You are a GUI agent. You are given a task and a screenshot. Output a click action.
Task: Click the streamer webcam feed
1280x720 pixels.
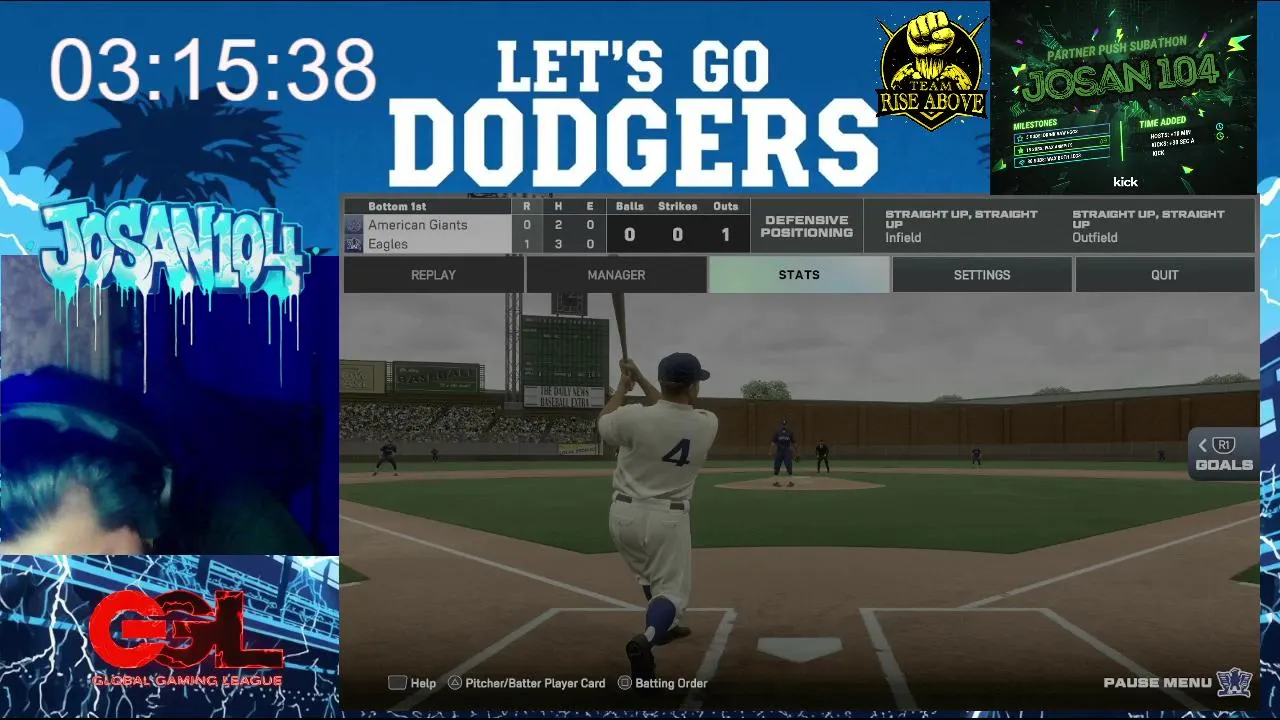tap(169, 405)
